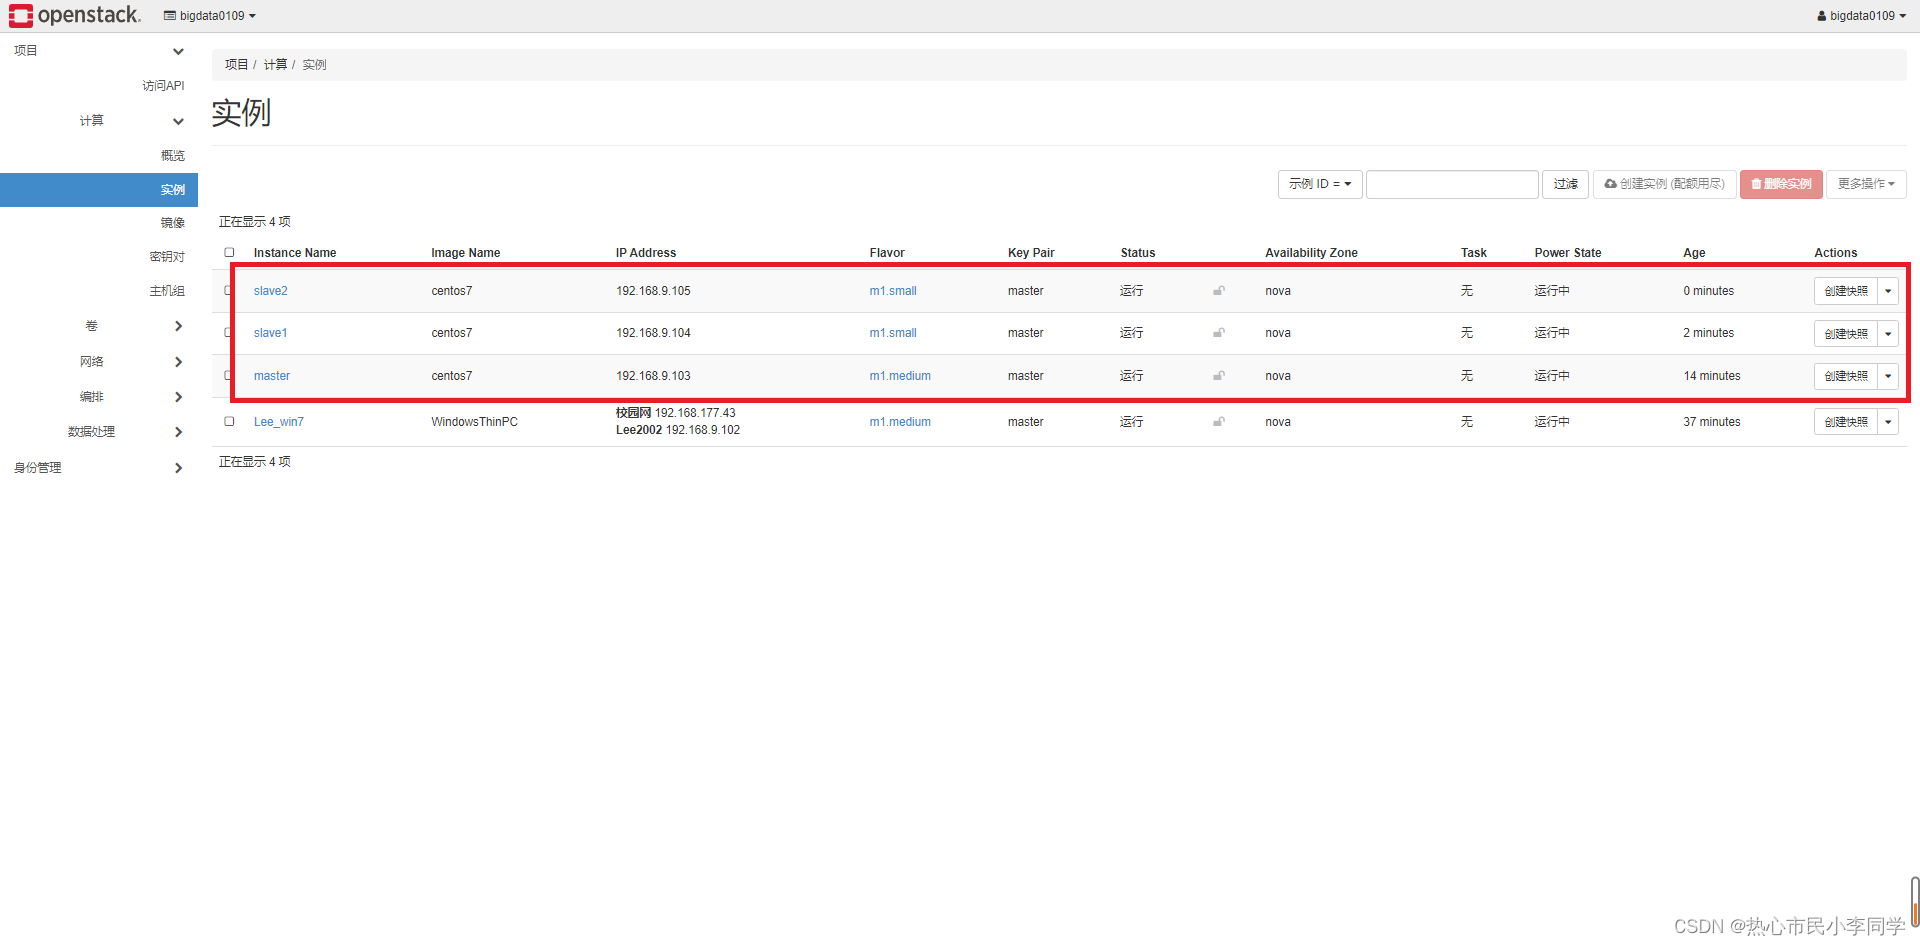The image size is (1920, 946).
Task: Toggle the select-all instances checkbox
Action: click(x=229, y=252)
